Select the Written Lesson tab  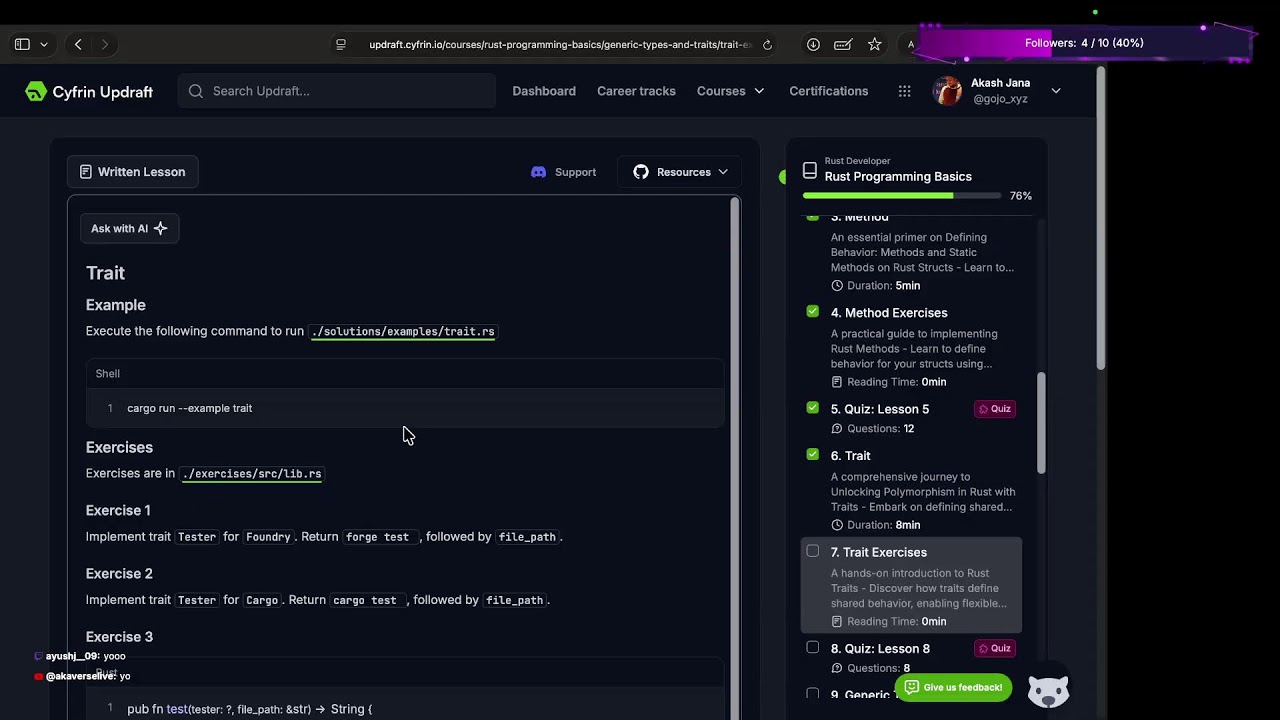(132, 172)
